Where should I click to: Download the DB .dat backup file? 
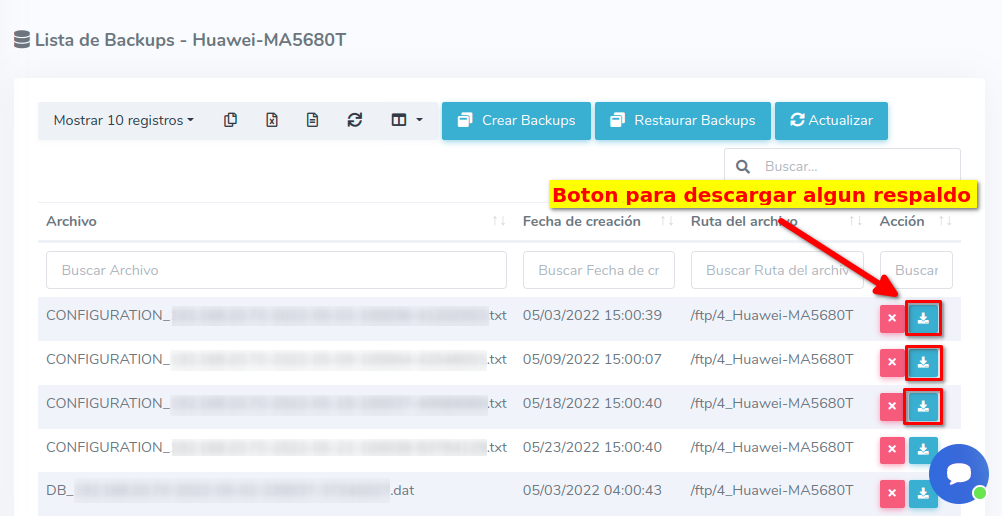[923, 493]
